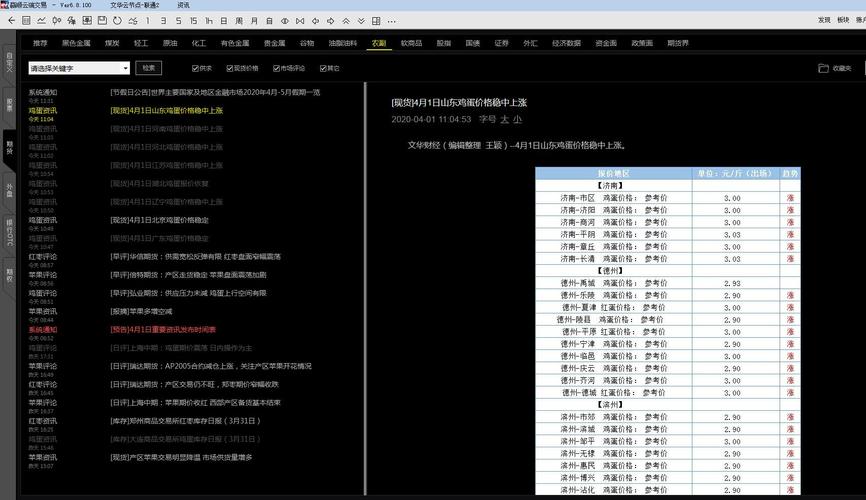
Task: Open the 资讯 title bar menu
Action: click(x=183, y=5)
